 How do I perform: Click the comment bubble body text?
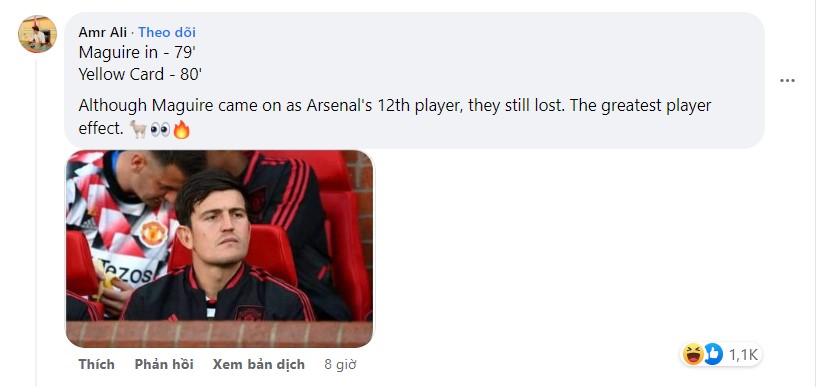pos(394,117)
